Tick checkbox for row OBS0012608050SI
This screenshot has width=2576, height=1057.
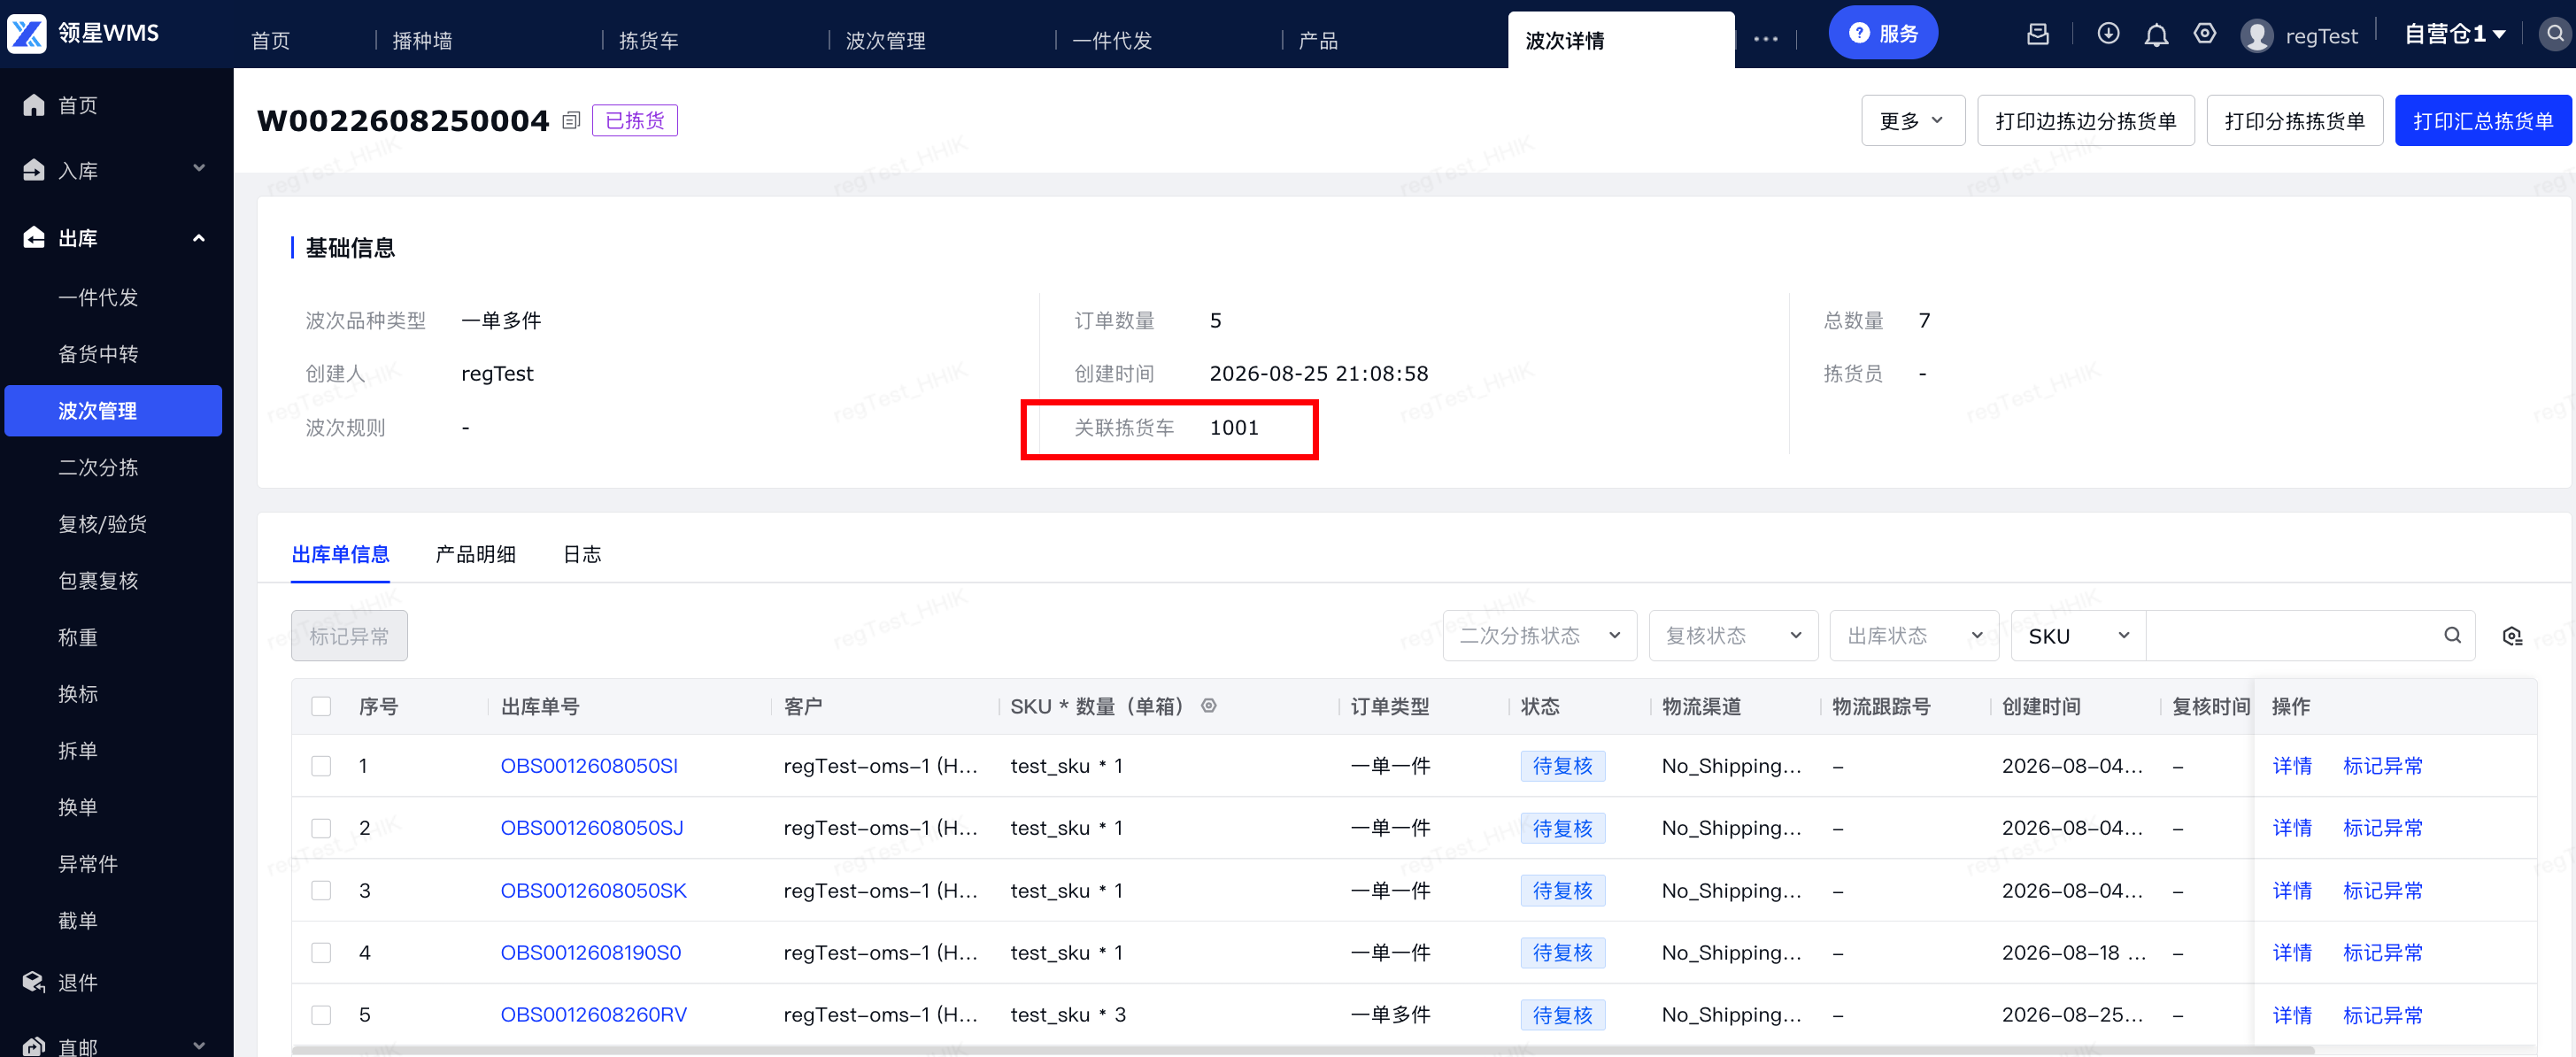pyautogui.click(x=321, y=766)
